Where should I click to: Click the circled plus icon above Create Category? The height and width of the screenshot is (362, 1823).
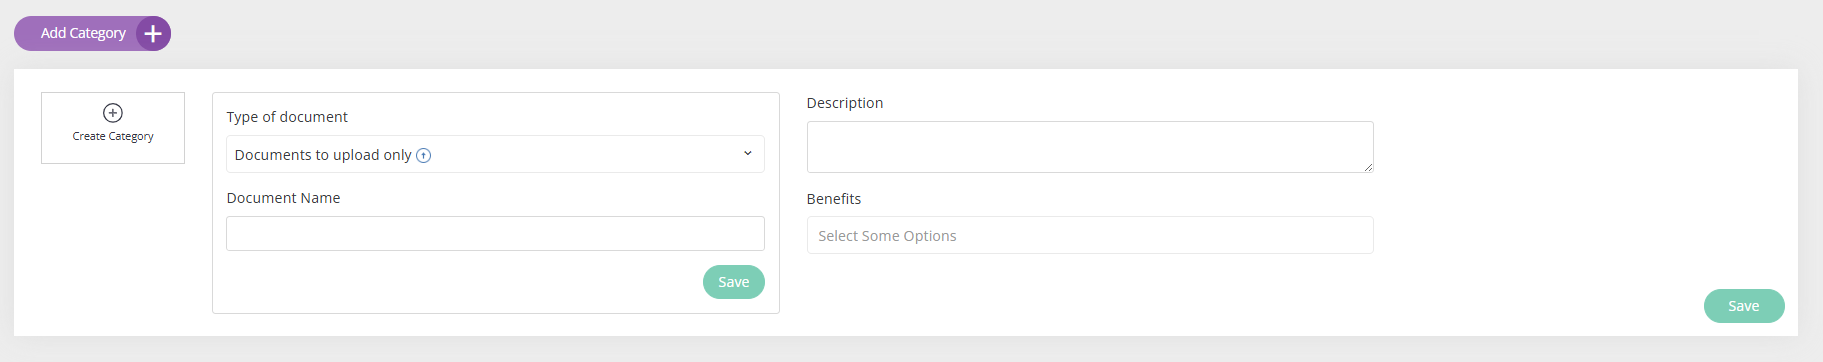coord(113,113)
